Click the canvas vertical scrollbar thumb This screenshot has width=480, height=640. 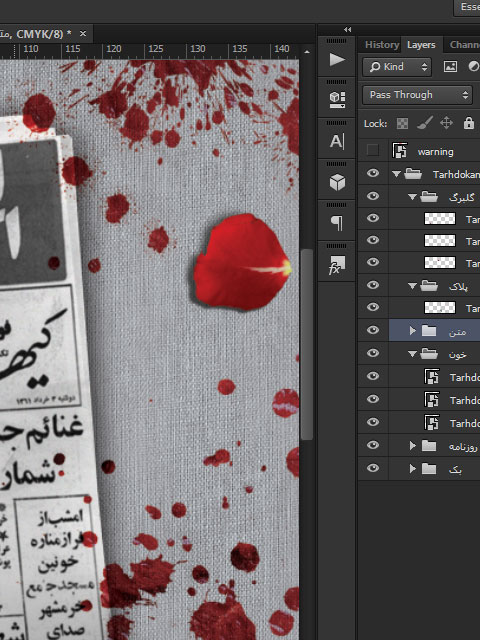pyautogui.click(x=307, y=344)
